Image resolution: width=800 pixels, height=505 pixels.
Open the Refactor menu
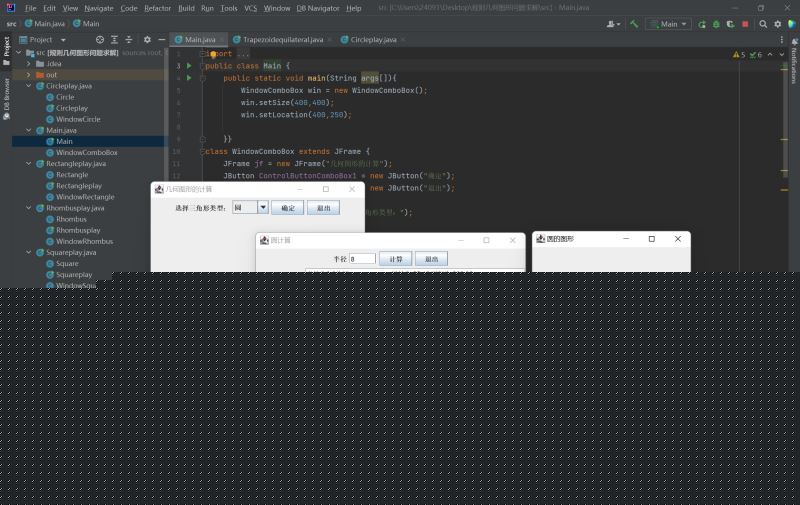click(x=157, y=8)
